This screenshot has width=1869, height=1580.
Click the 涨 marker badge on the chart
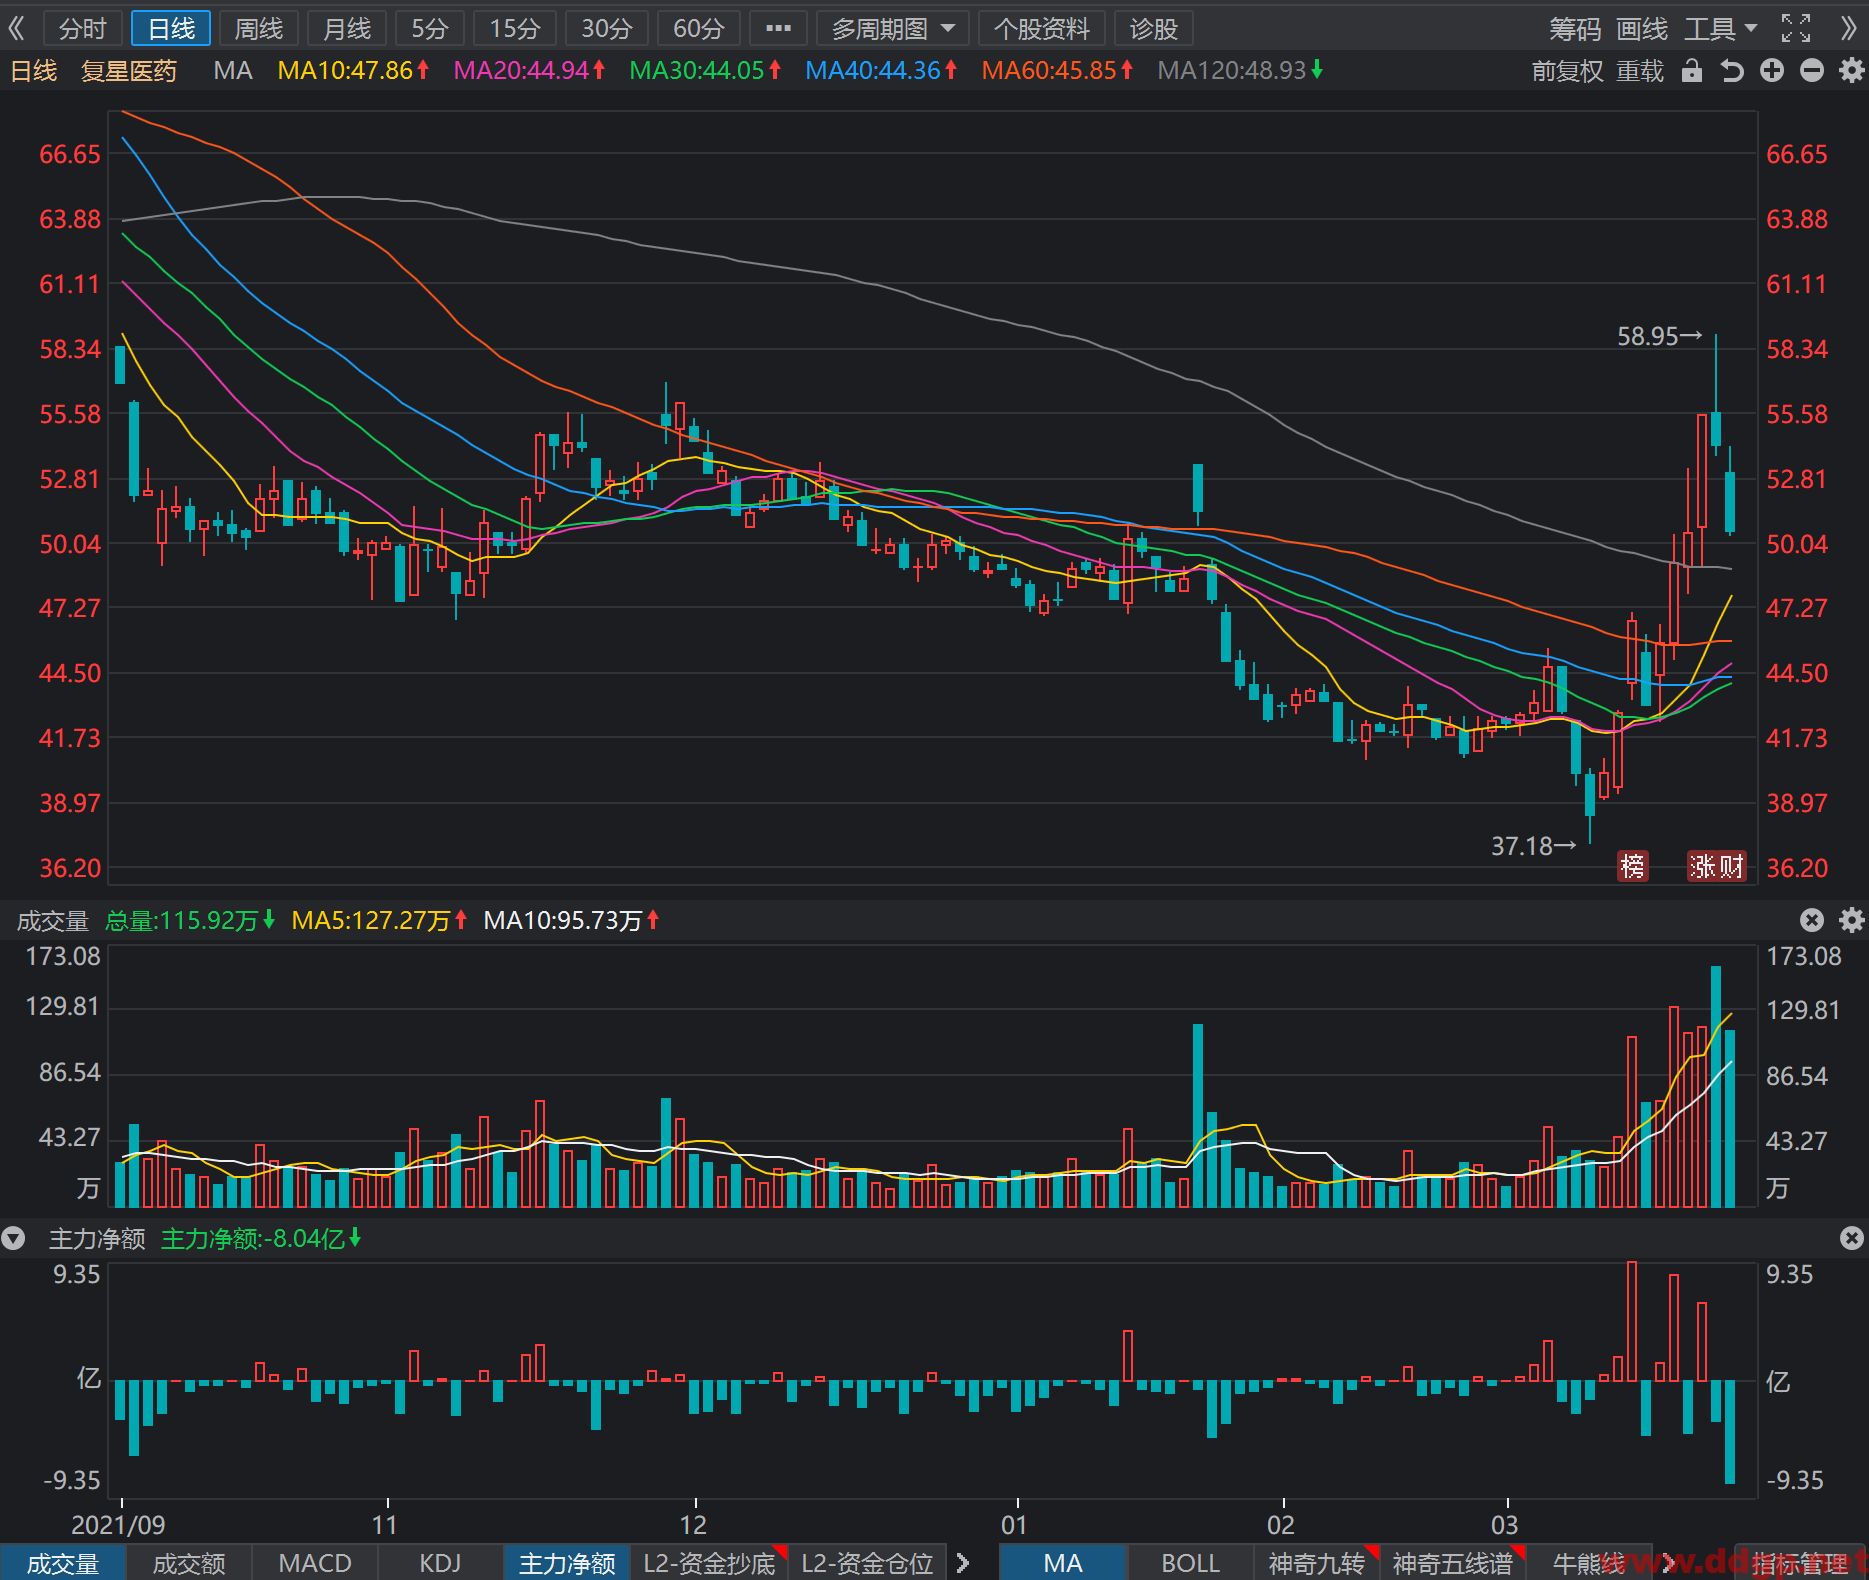[x=1702, y=865]
